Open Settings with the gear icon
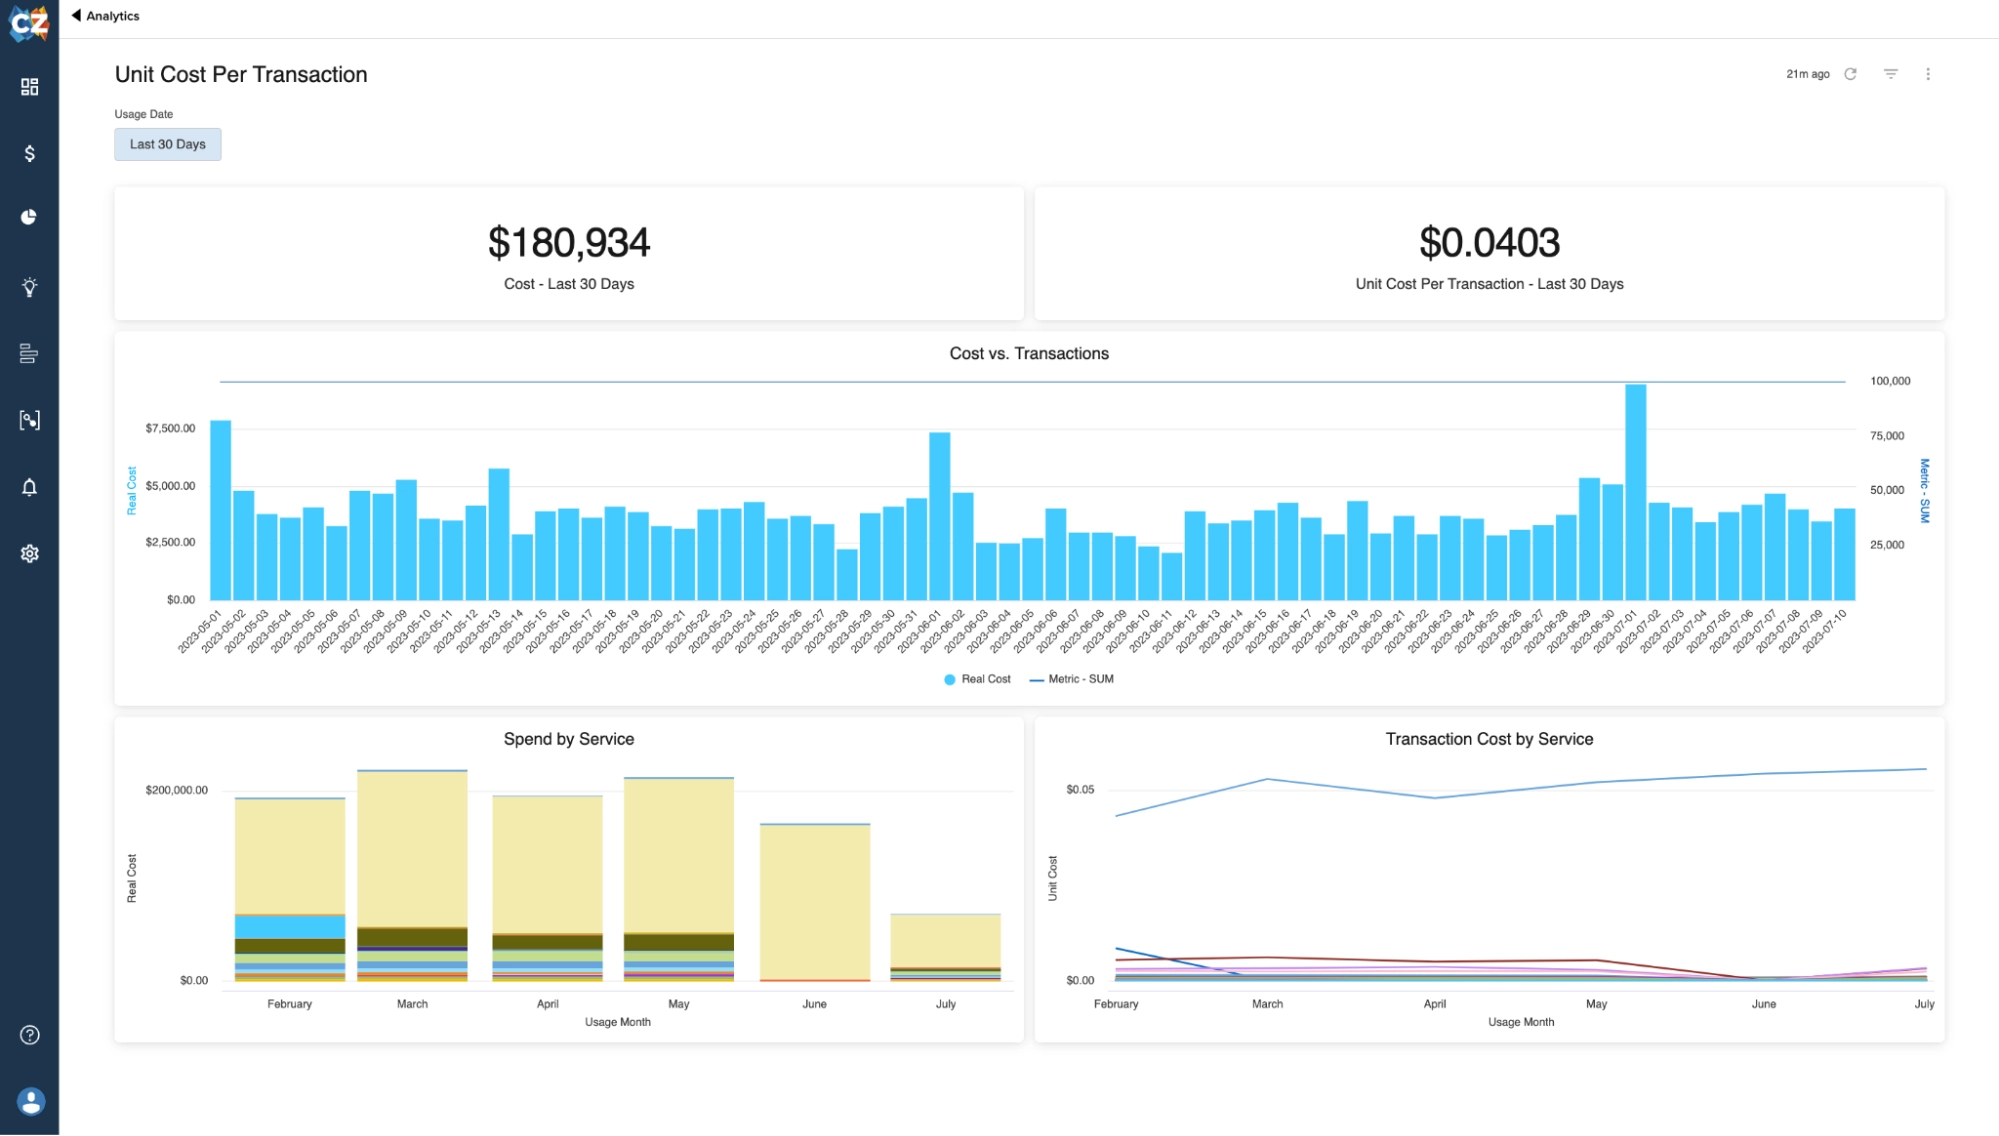1999x1136 pixels. click(29, 553)
